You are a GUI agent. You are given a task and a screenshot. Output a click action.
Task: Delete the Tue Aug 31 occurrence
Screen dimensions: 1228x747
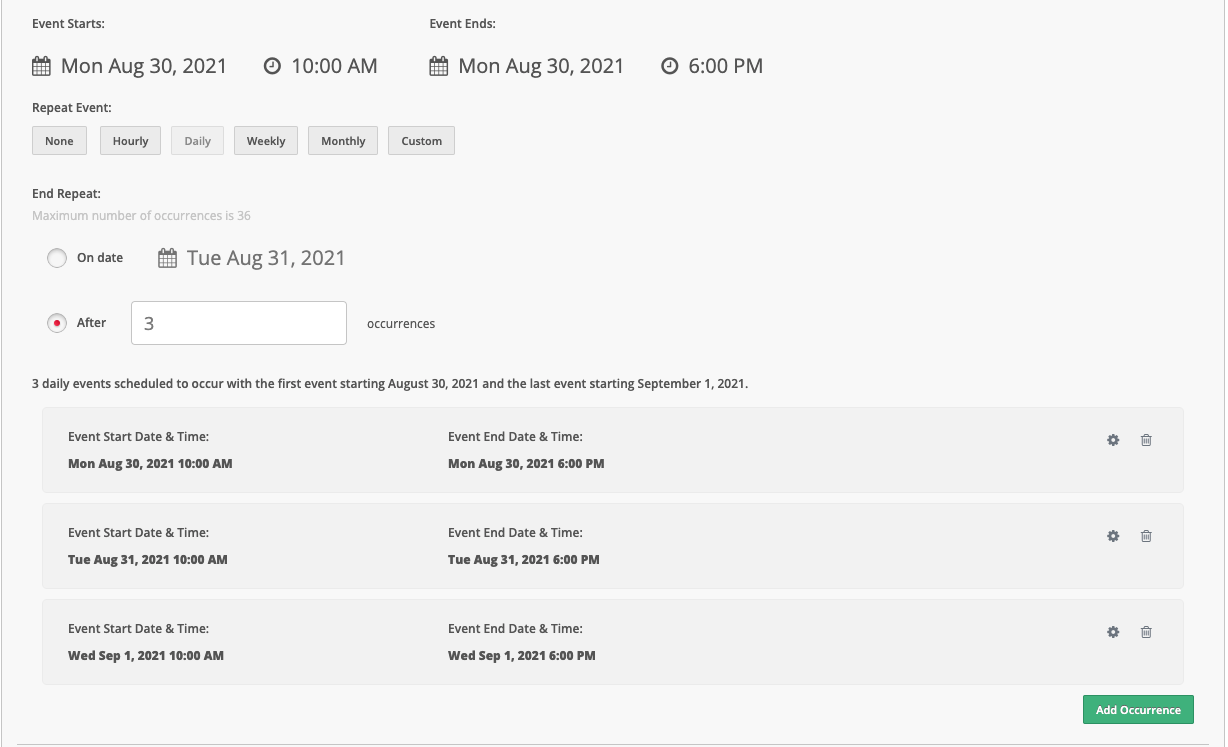pyautogui.click(x=1146, y=536)
